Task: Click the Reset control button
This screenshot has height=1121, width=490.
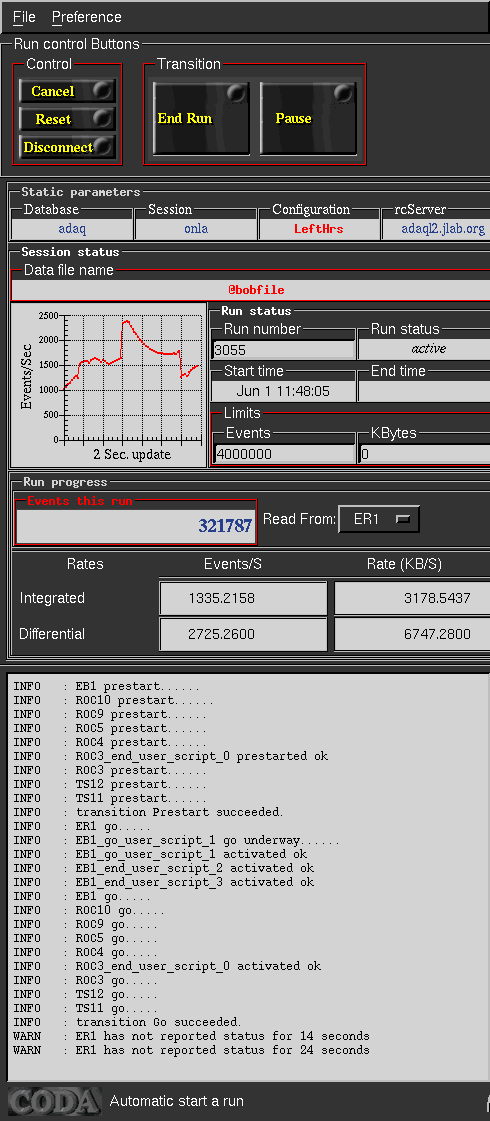Action: (x=67, y=119)
